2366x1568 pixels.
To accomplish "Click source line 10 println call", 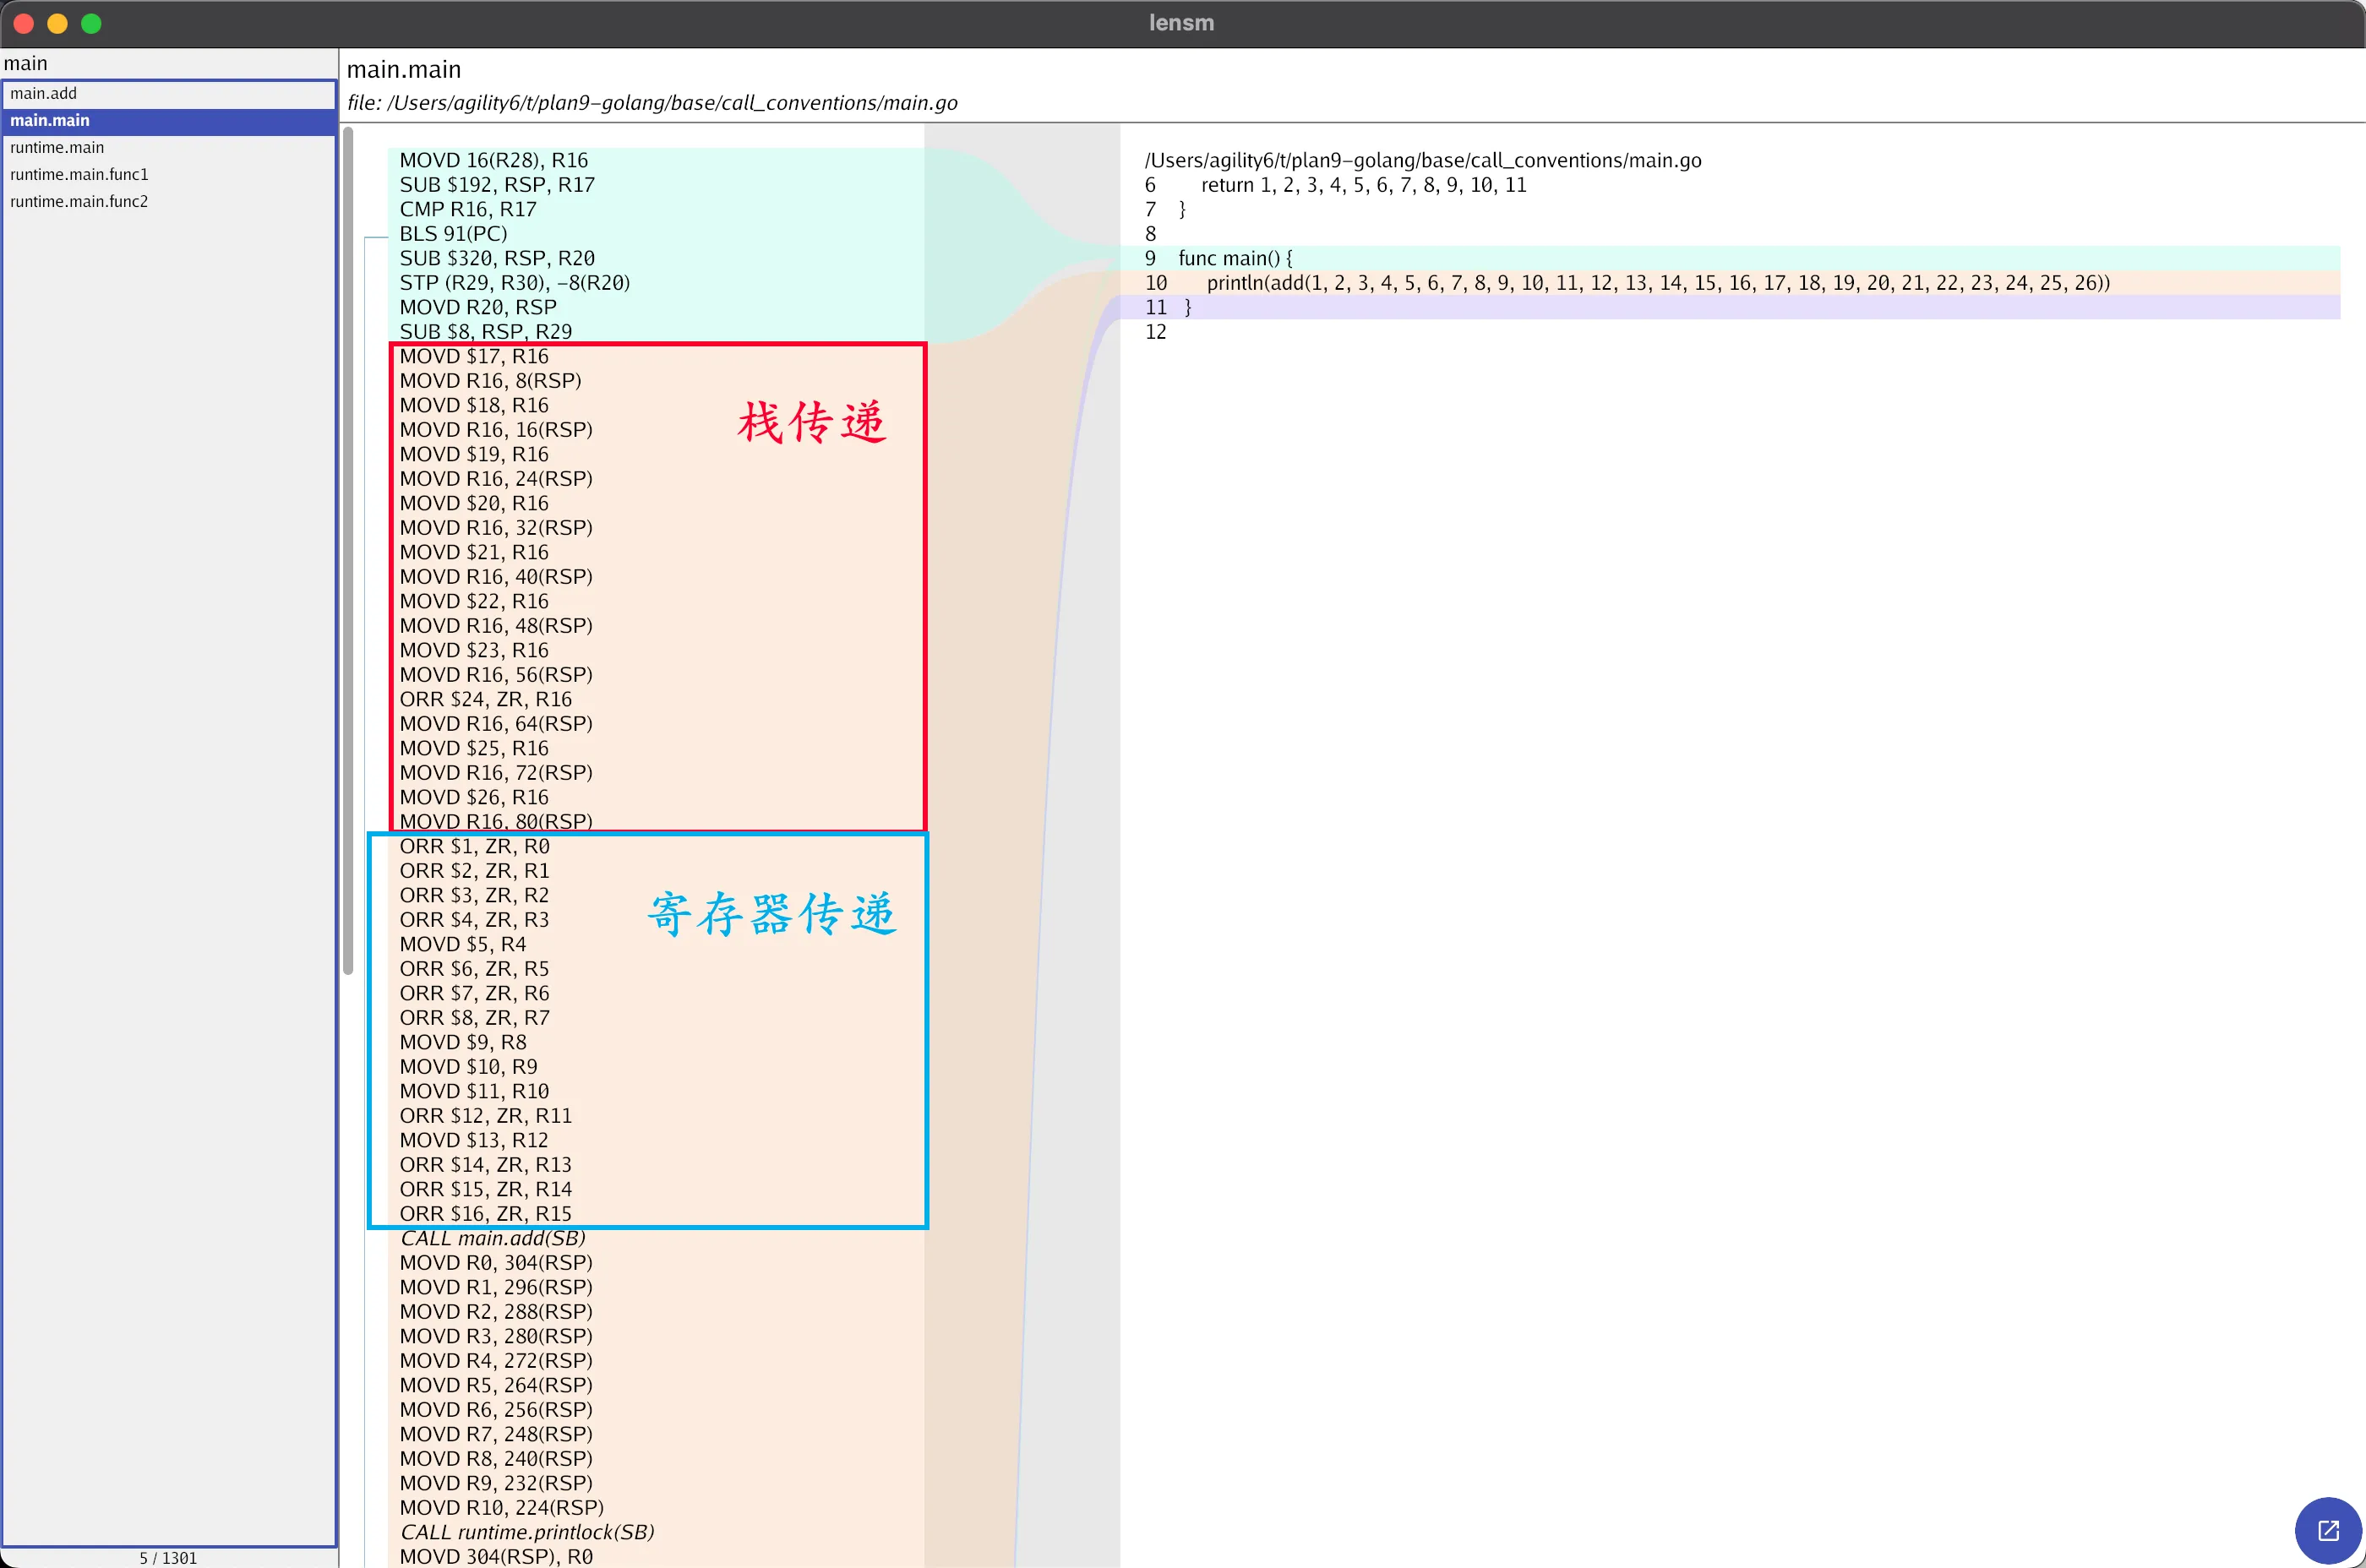I will [1657, 283].
